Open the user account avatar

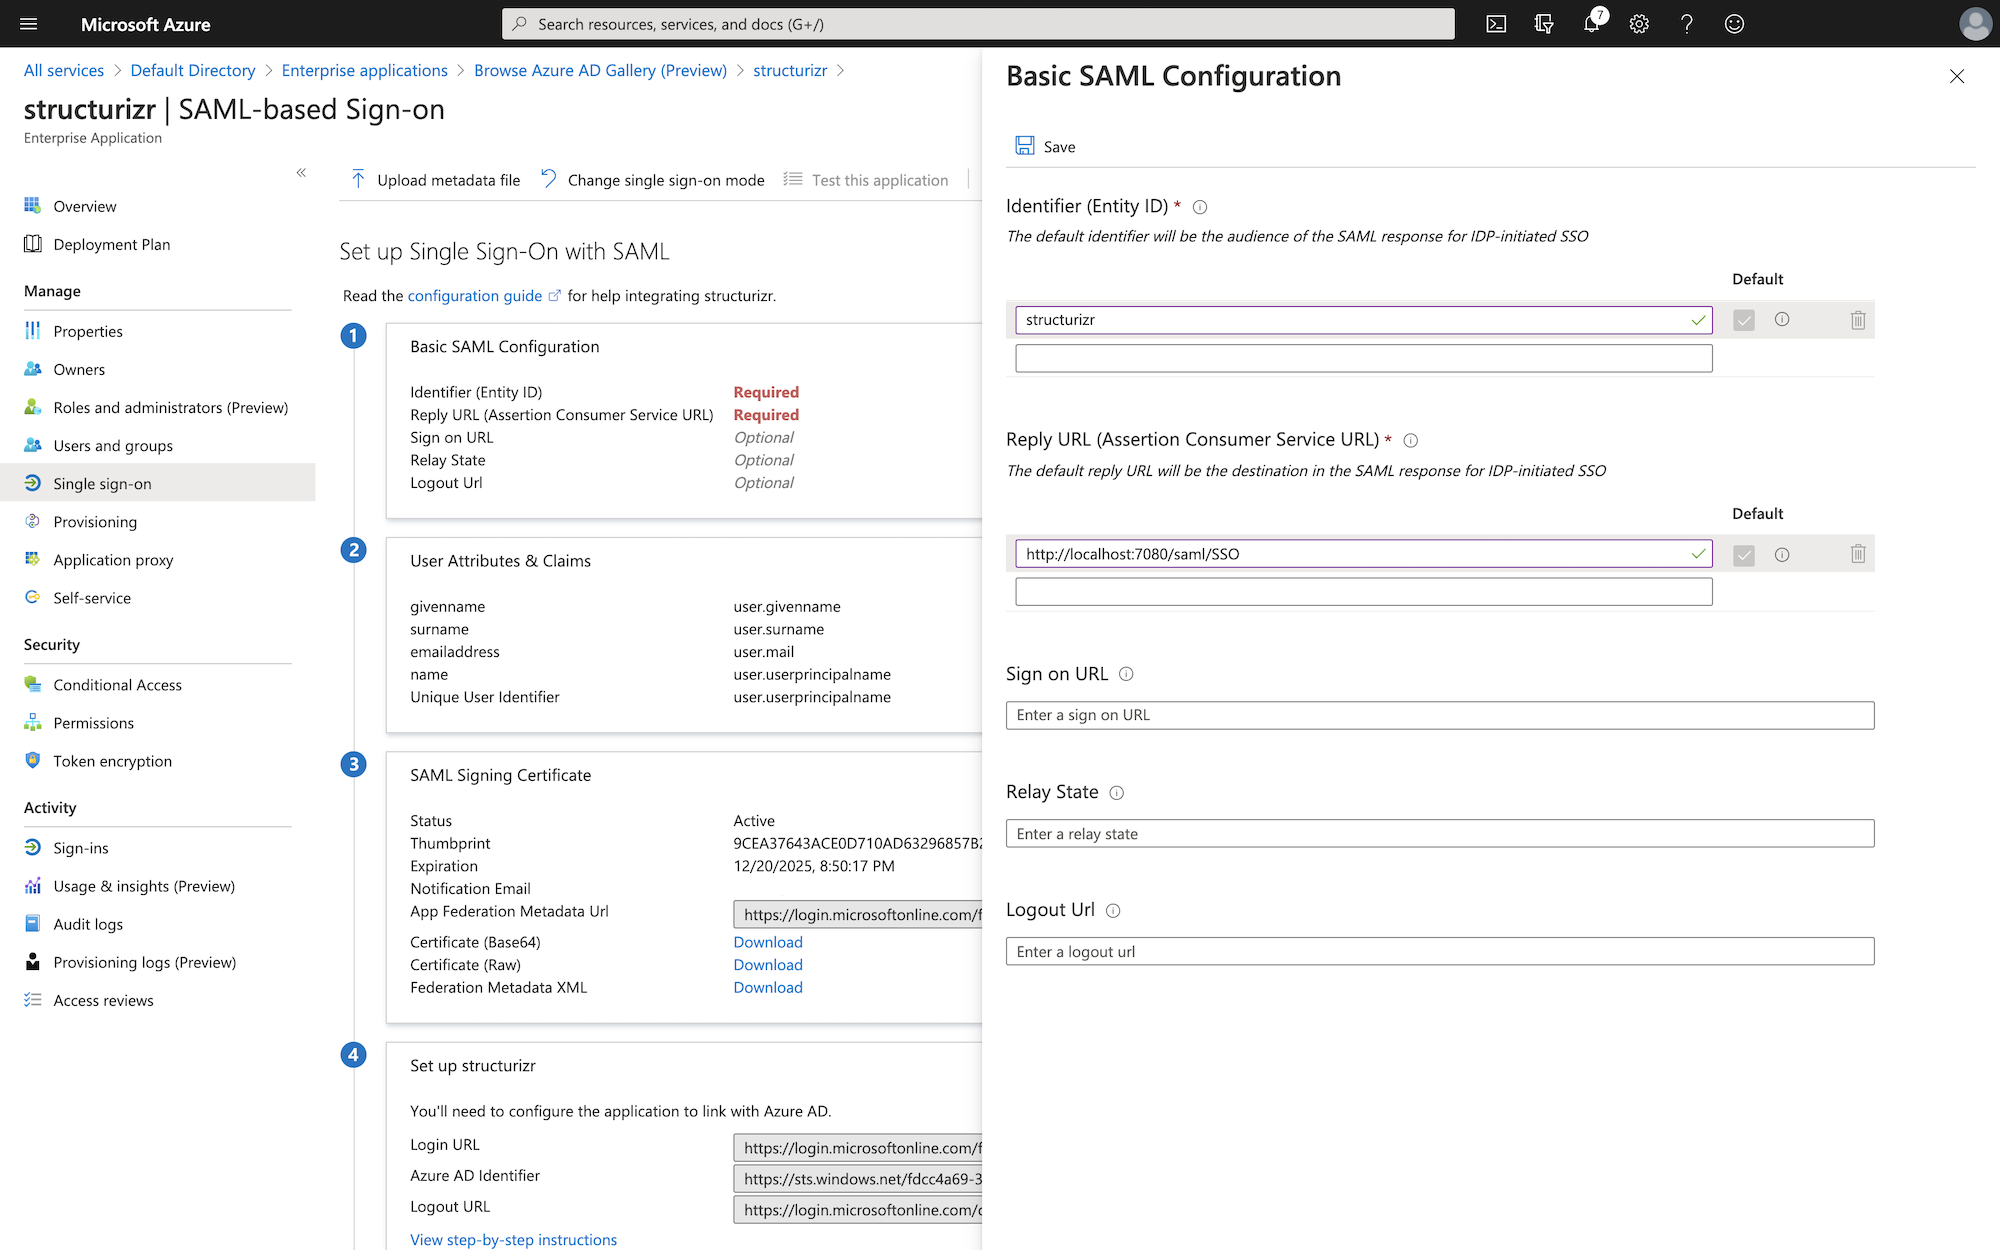[1975, 24]
